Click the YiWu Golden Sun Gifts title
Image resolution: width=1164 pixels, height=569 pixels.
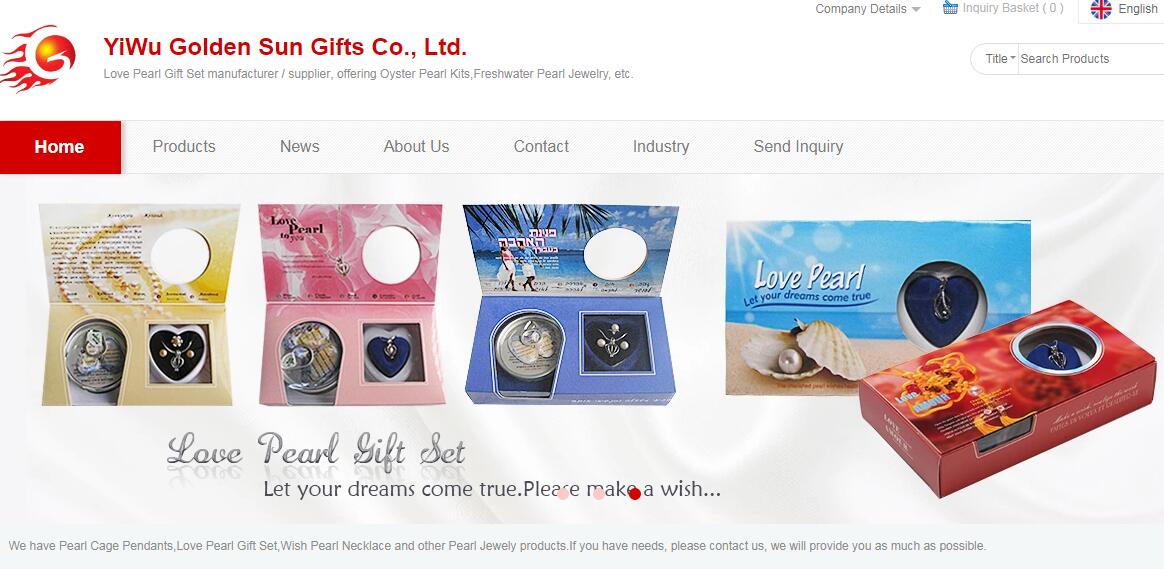285,47
